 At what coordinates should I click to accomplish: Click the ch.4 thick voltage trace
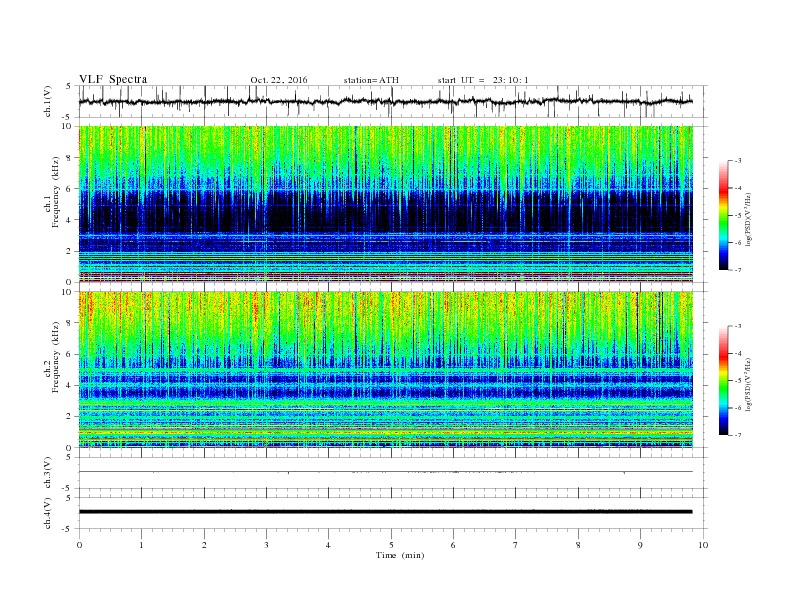click(385, 512)
